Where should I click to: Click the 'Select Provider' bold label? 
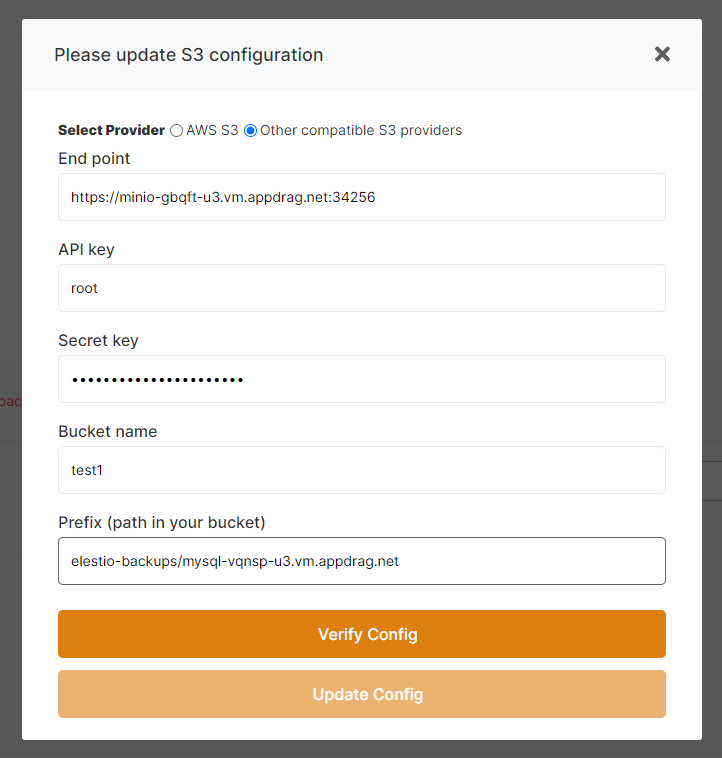click(111, 130)
